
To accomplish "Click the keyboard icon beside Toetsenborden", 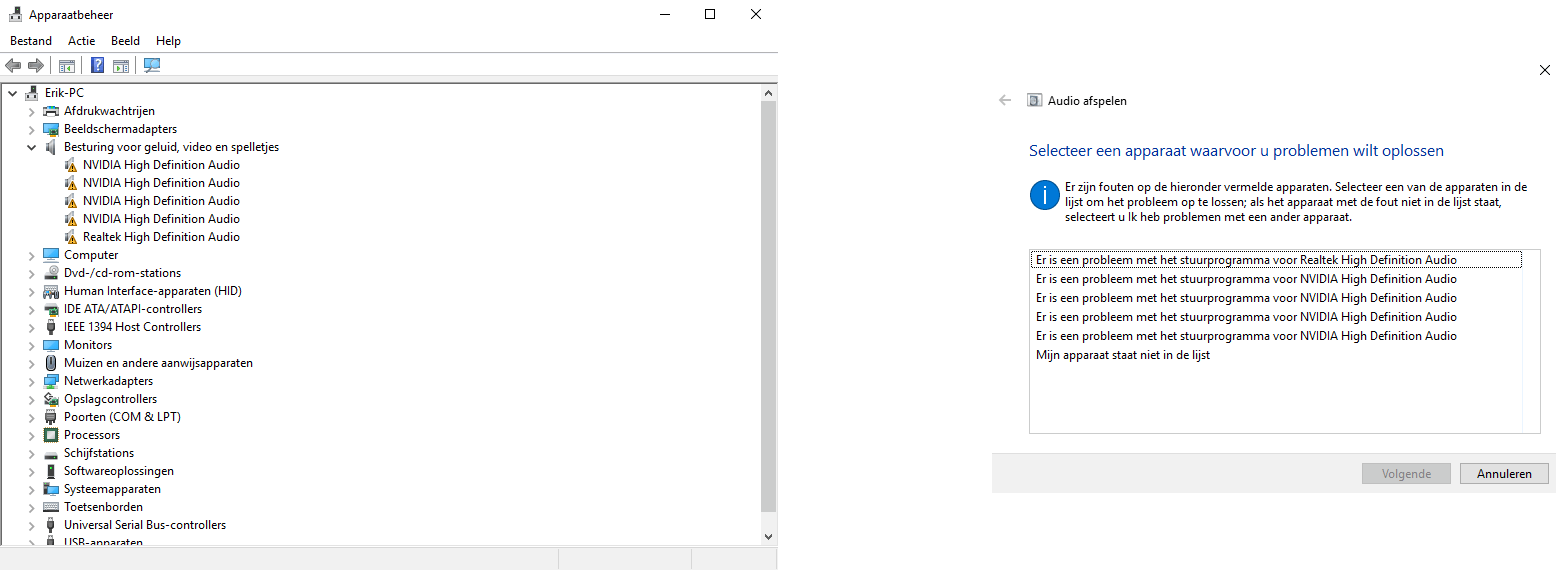I will [51, 507].
